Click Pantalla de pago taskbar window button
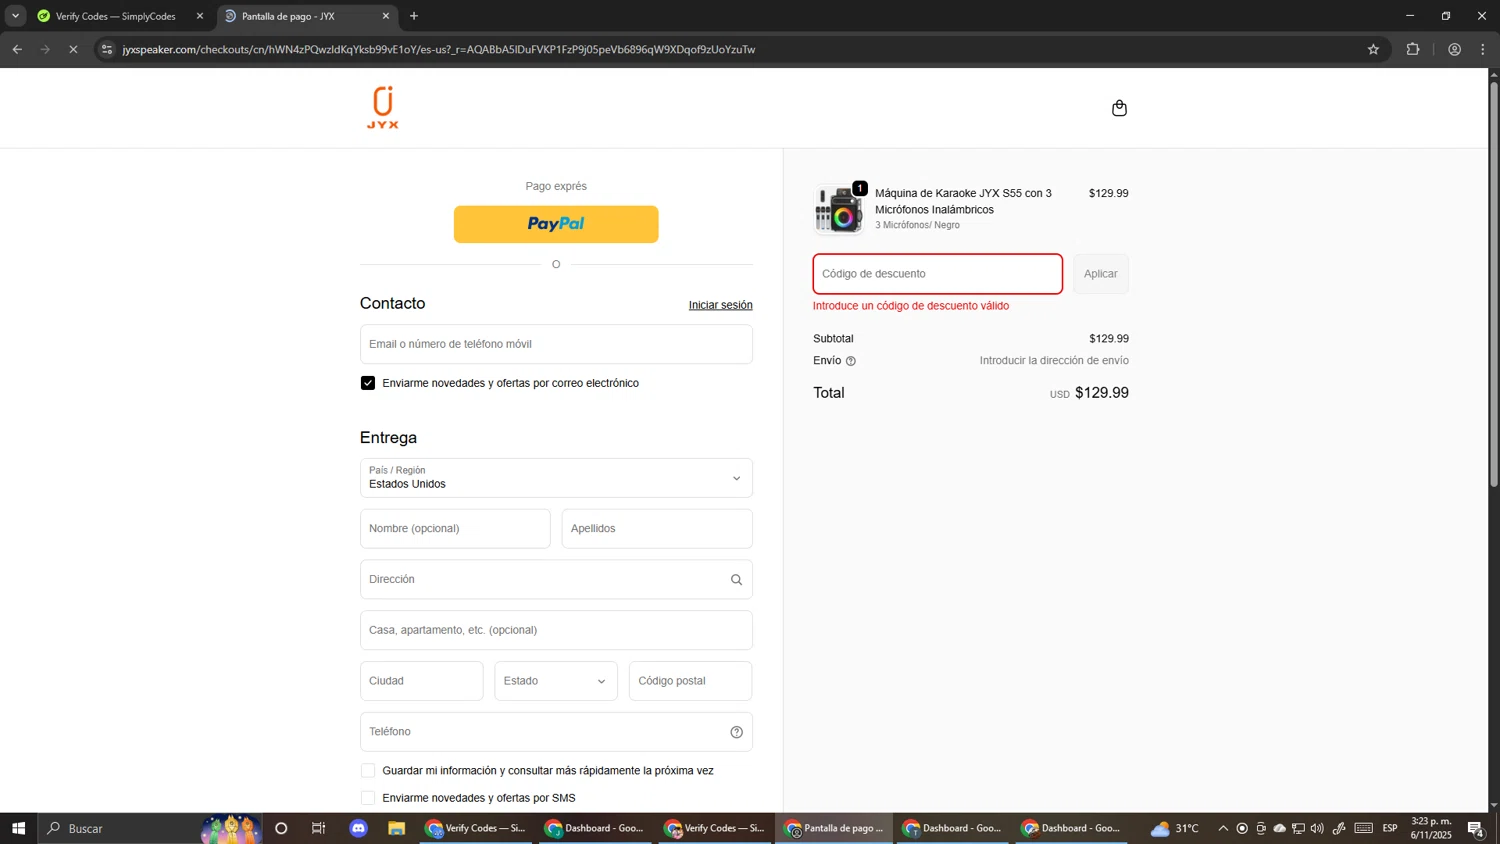Image resolution: width=1500 pixels, height=844 pixels. coord(835,828)
